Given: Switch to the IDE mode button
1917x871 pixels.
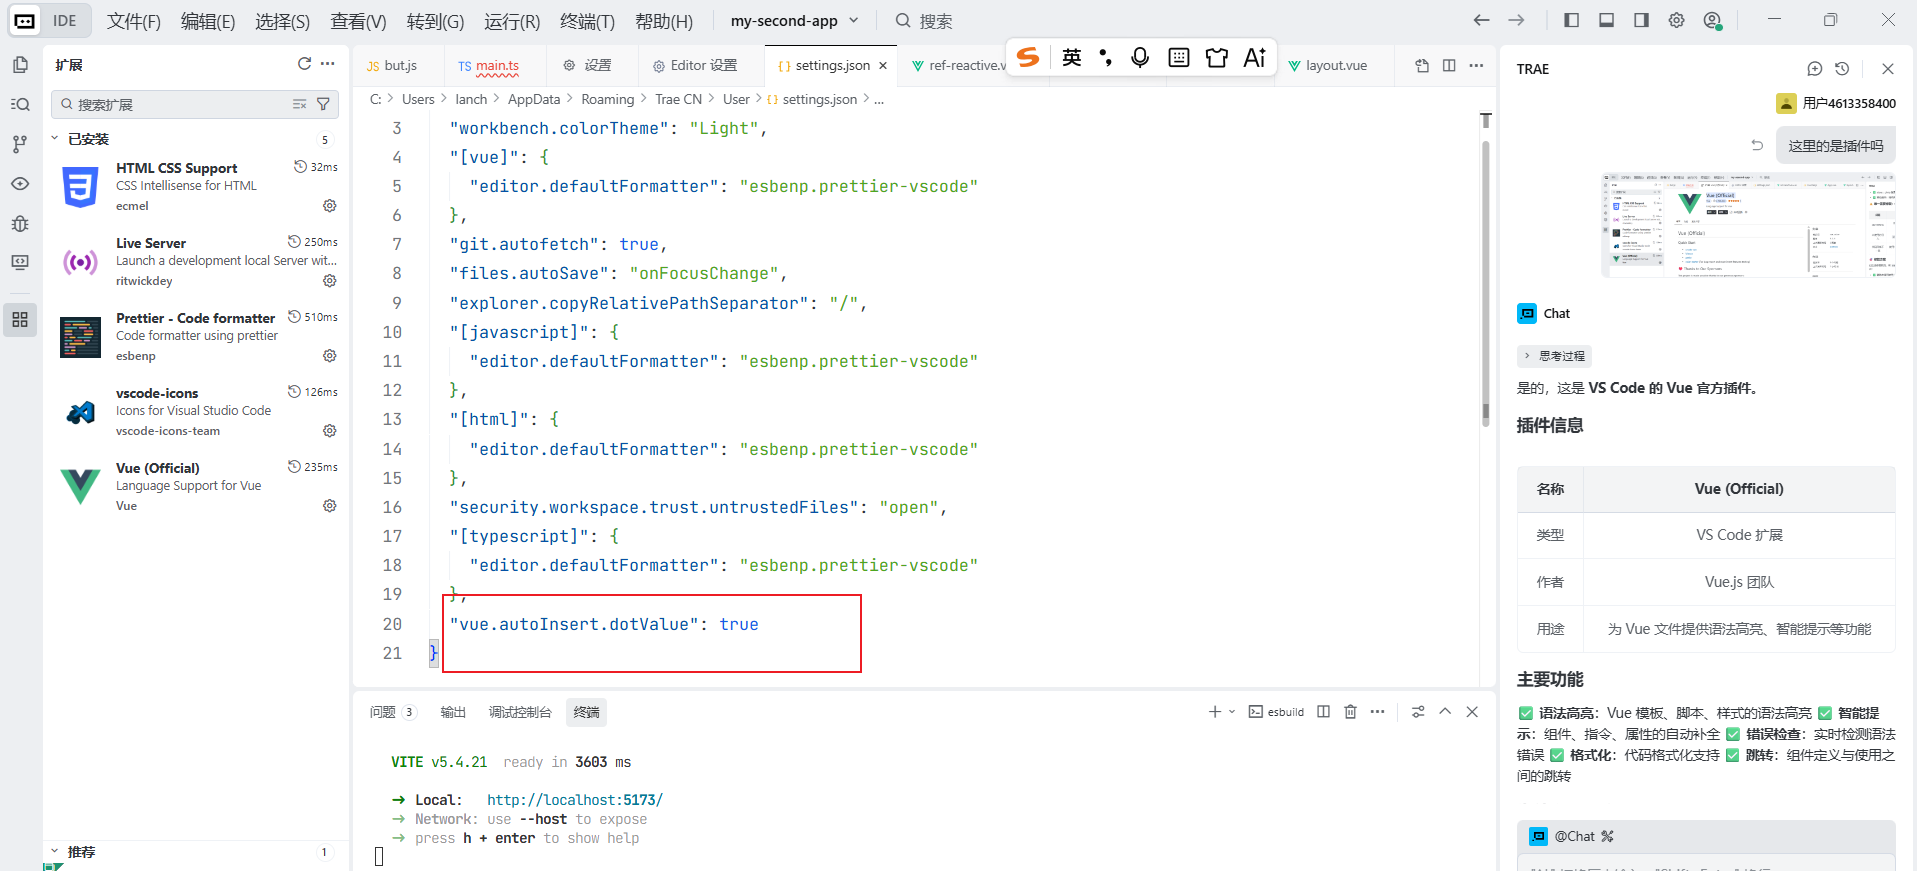Looking at the screenshot, I should [x=50, y=20].
